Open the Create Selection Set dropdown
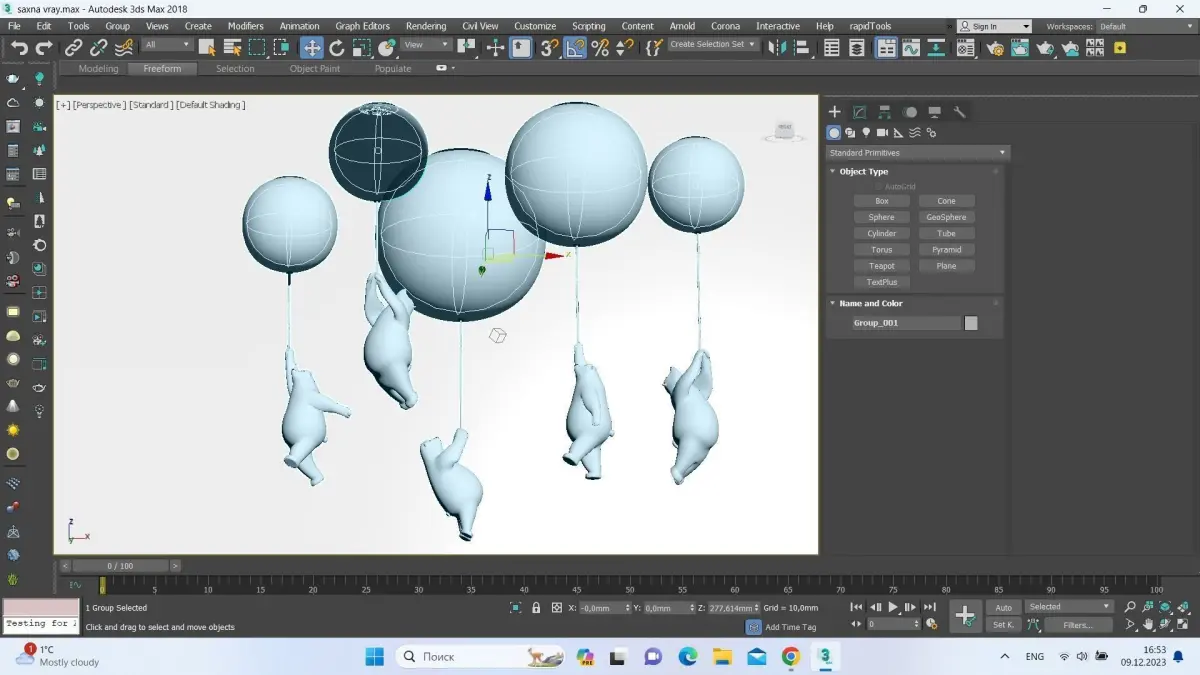1200x675 pixels. (713, 45)
